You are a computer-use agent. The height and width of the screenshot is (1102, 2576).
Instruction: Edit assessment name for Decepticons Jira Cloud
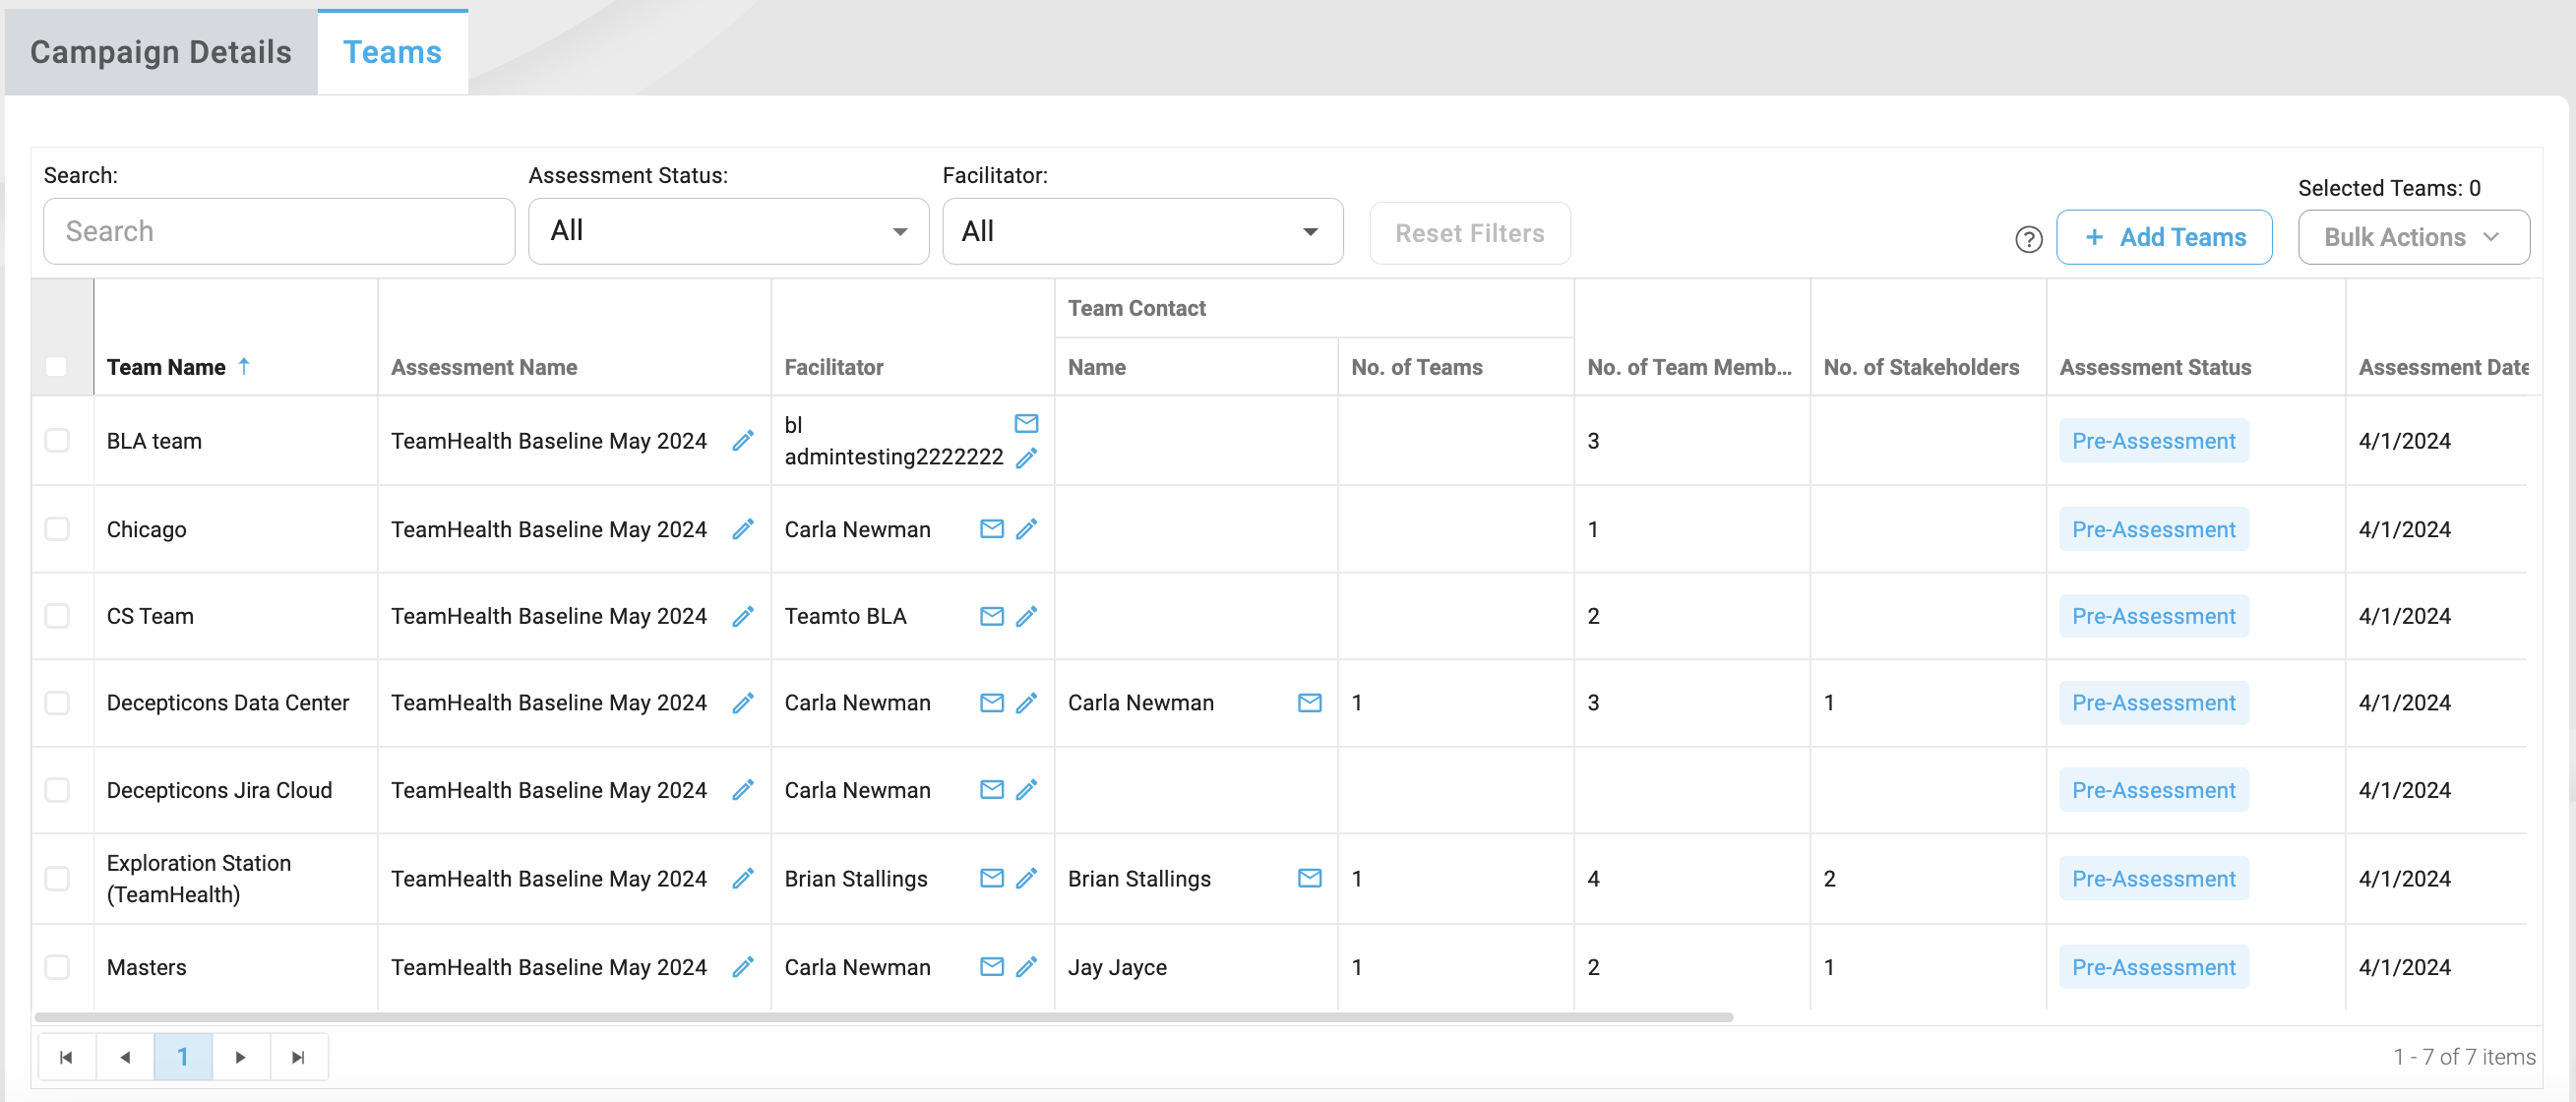742,790
